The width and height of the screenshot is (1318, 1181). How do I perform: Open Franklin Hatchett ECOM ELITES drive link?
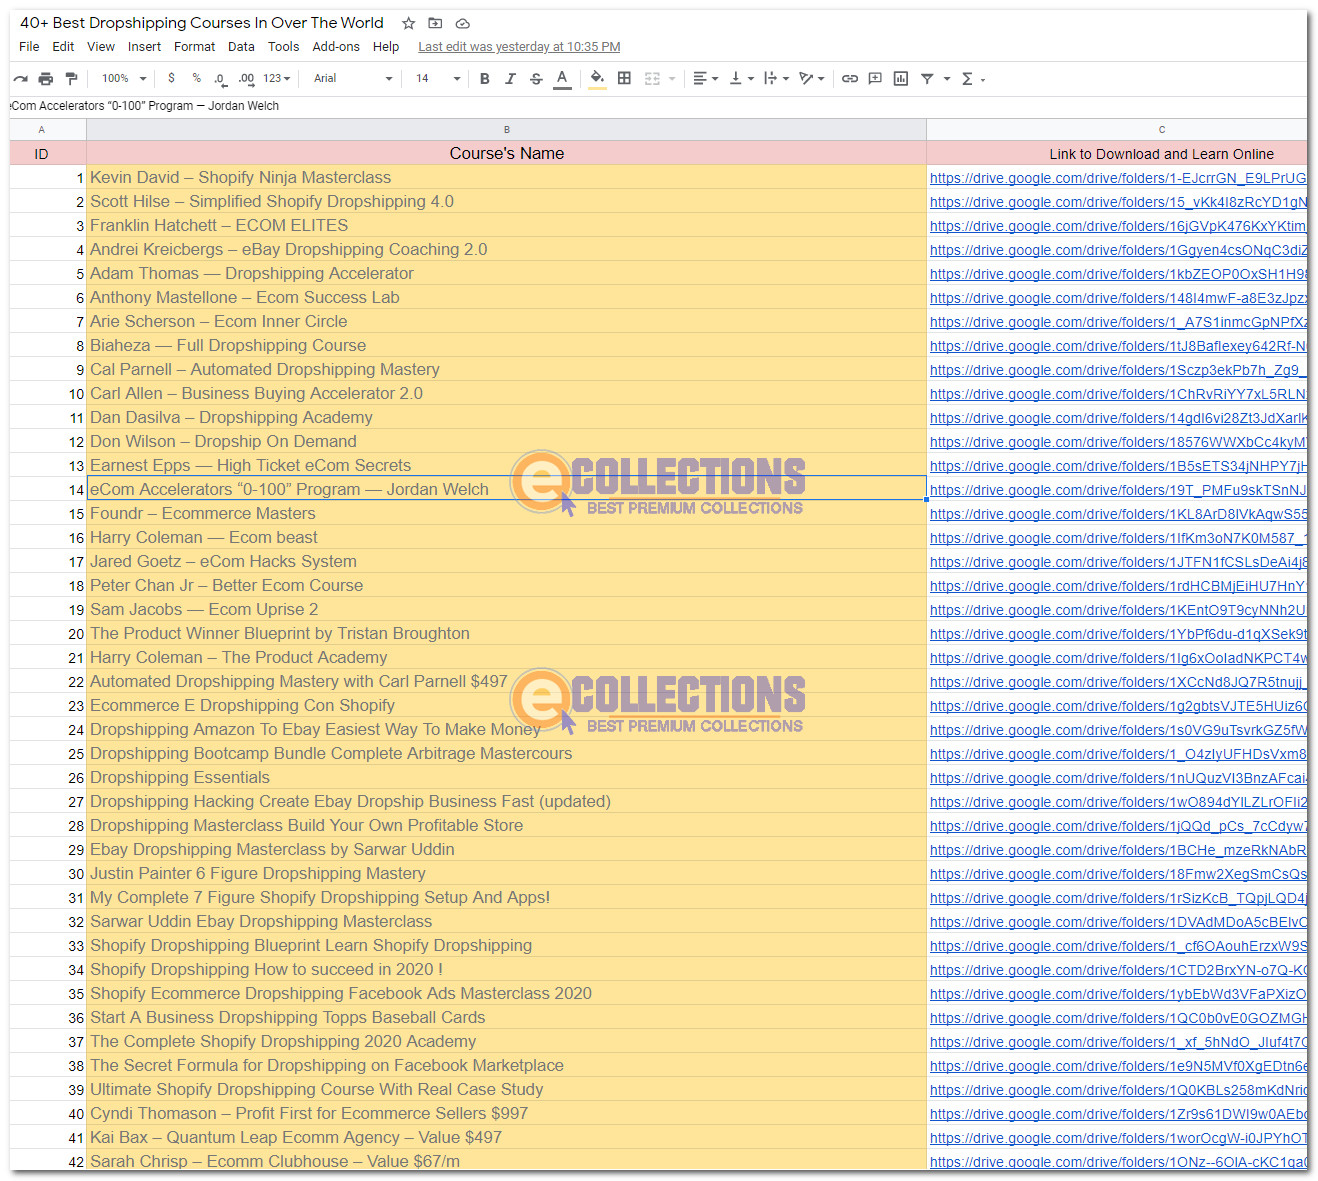1118,226
